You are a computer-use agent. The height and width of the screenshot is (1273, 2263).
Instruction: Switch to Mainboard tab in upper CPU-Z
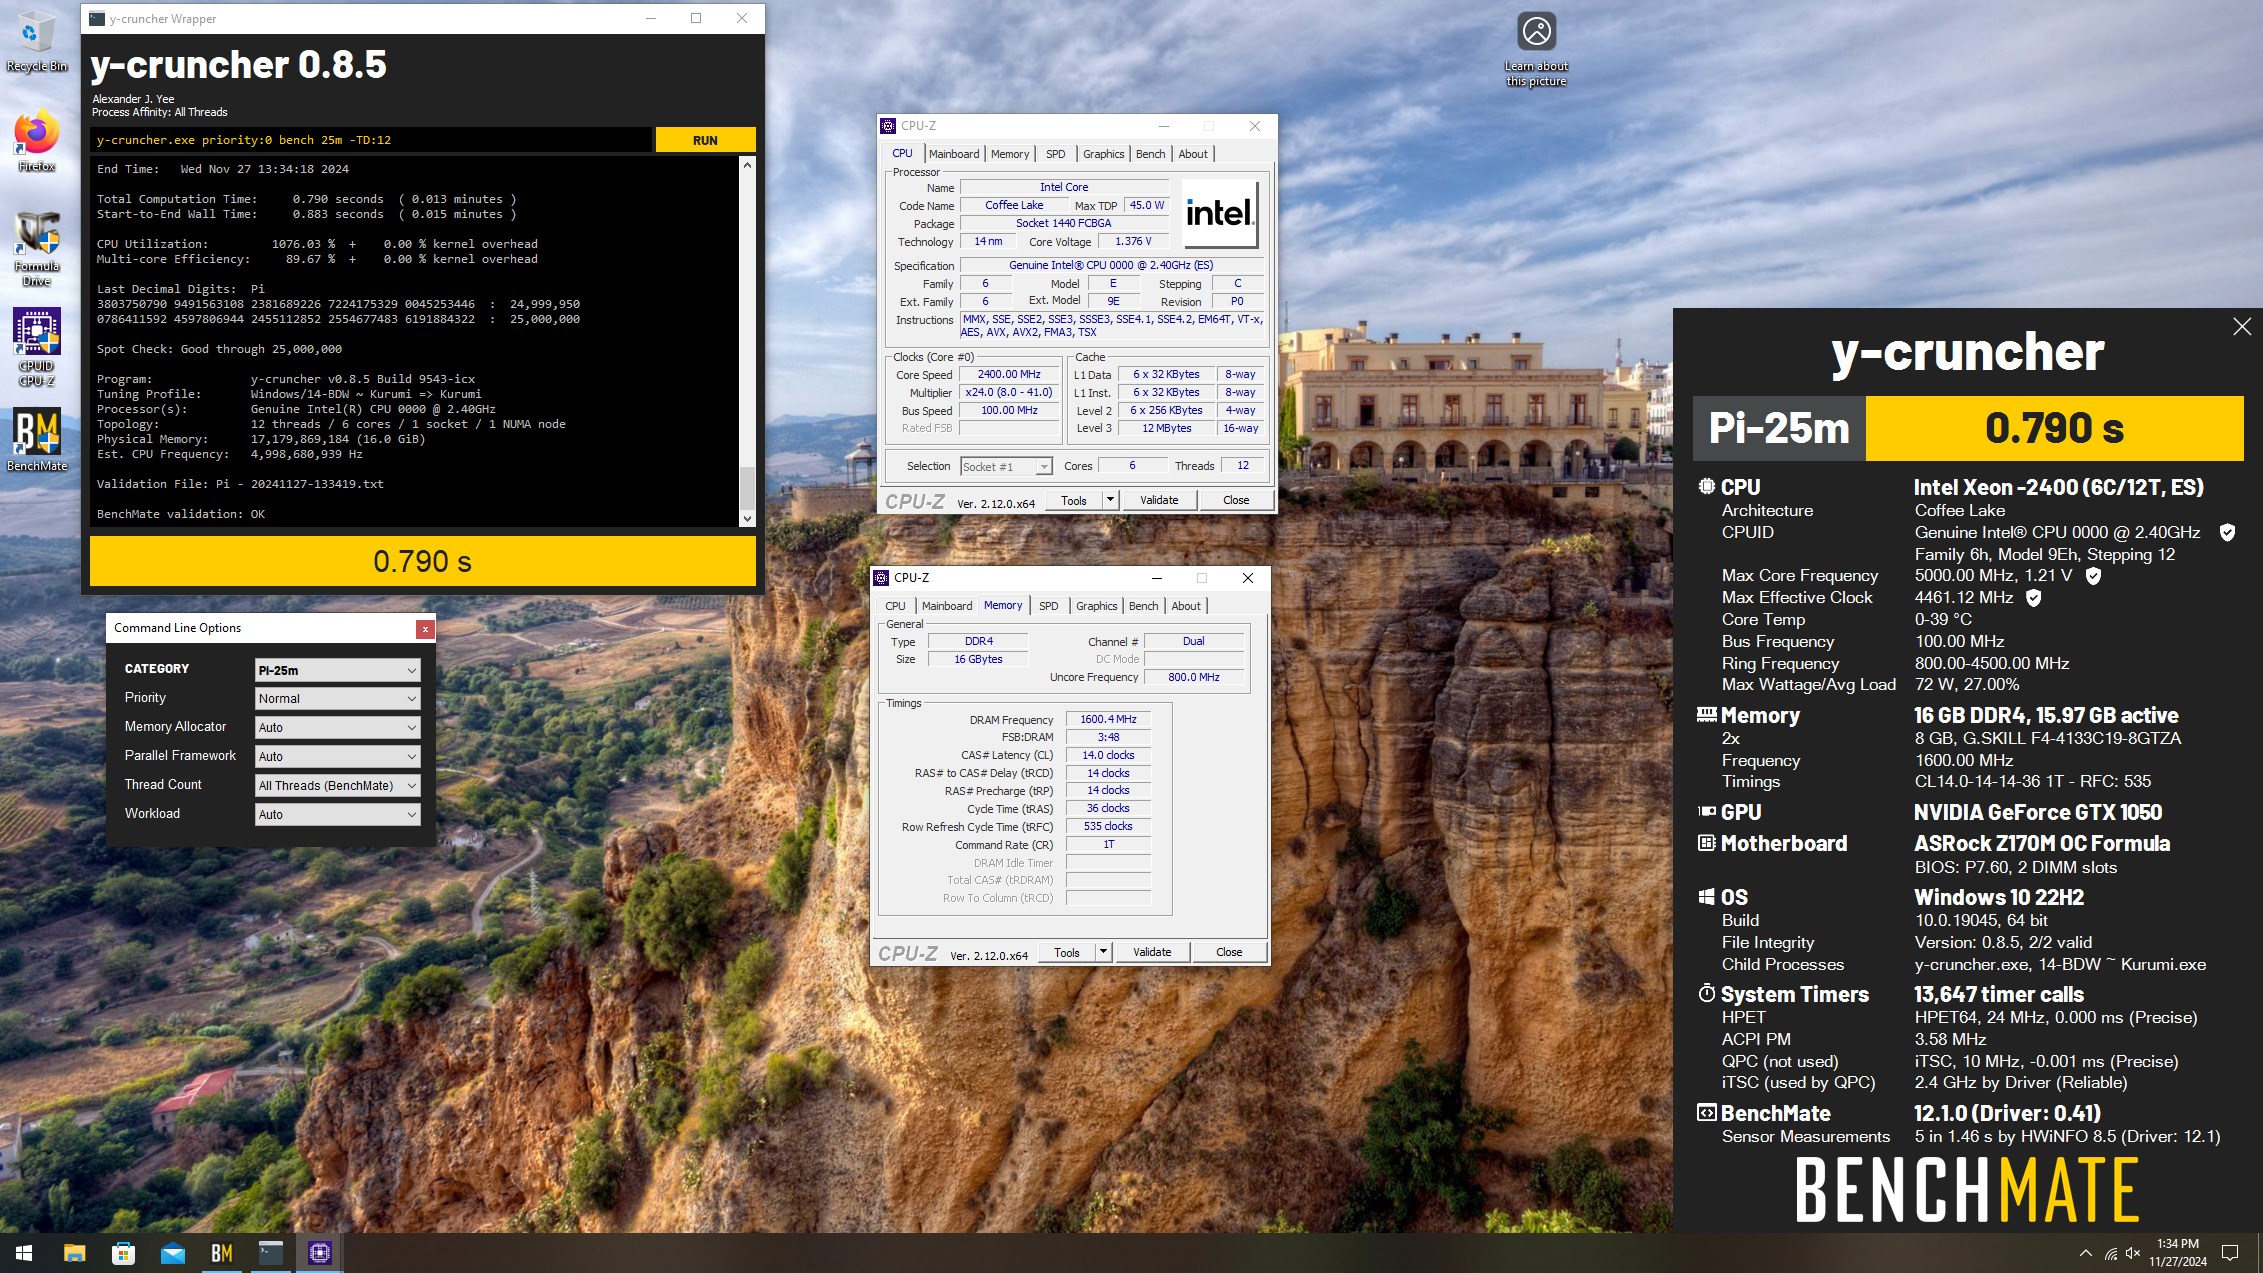[x=954, y=154]
